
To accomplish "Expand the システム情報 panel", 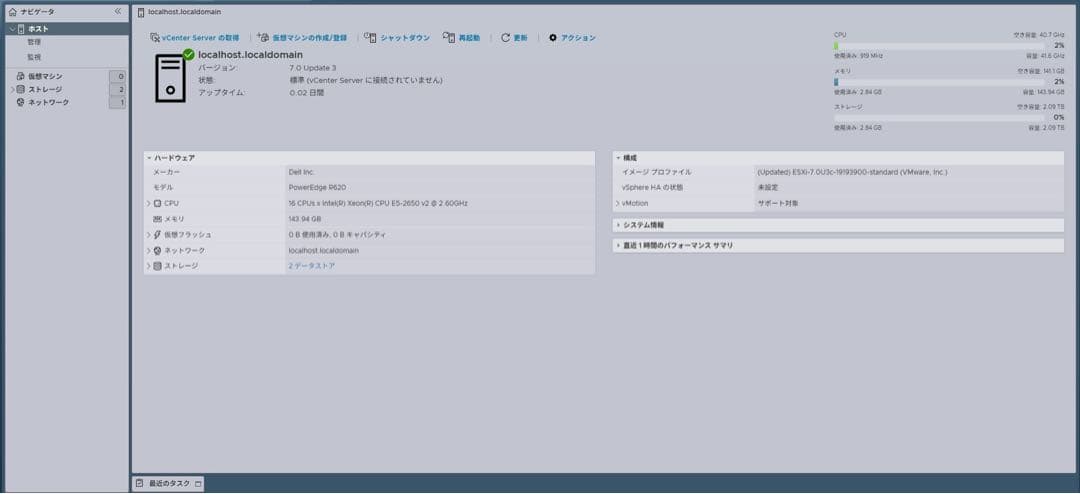I will coord(618,225).
